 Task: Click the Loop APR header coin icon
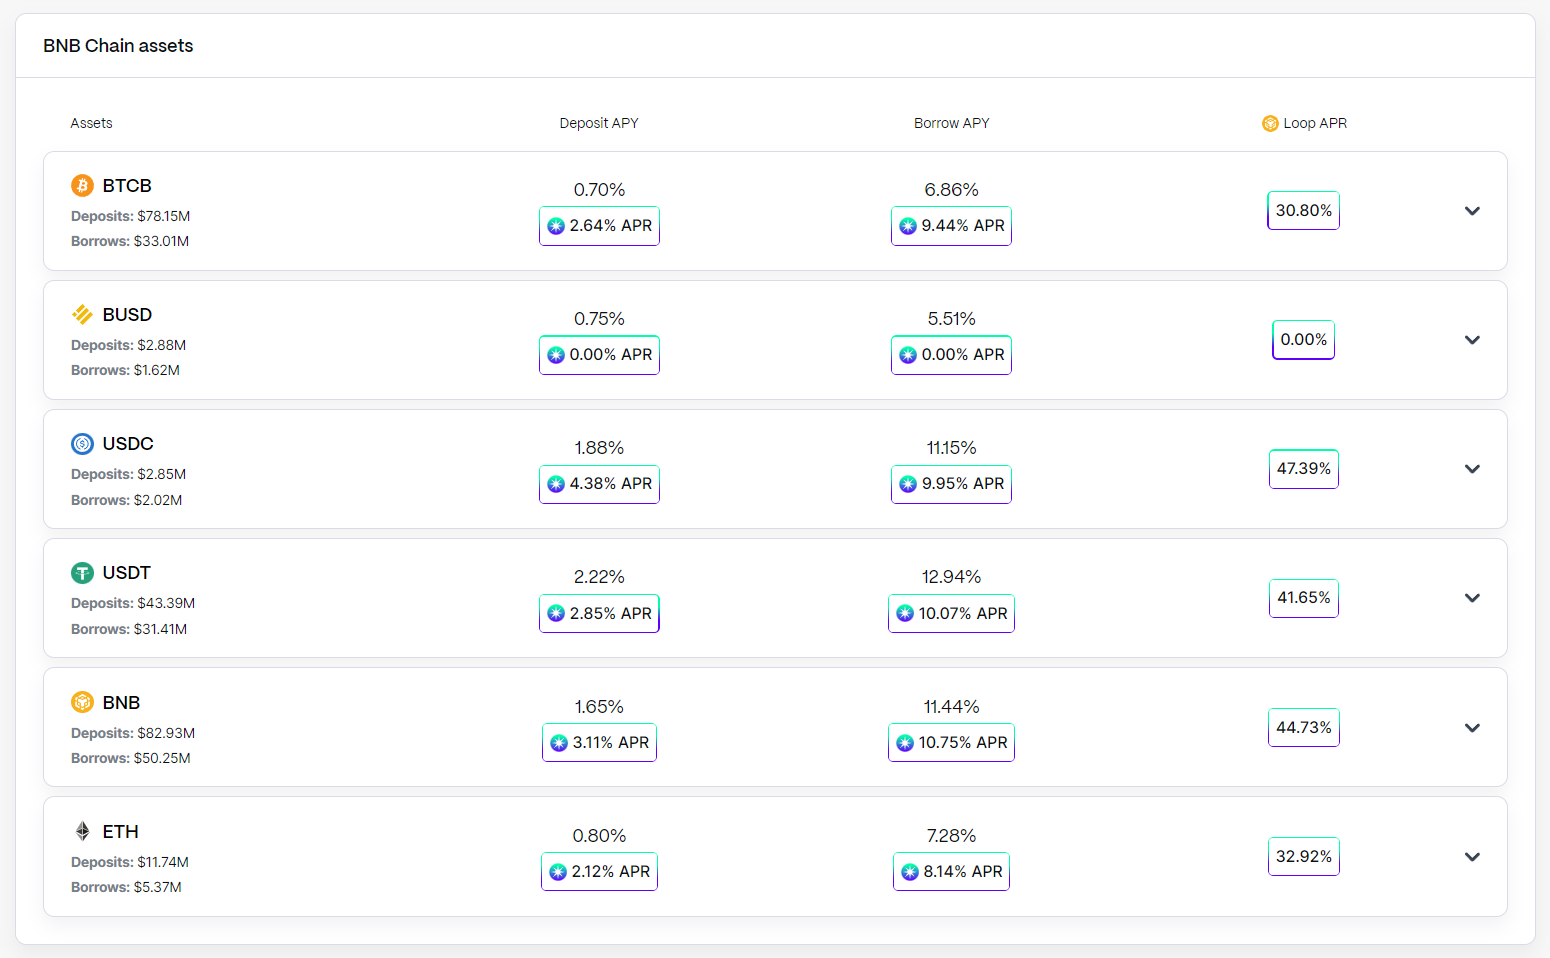pos(1270,123)
